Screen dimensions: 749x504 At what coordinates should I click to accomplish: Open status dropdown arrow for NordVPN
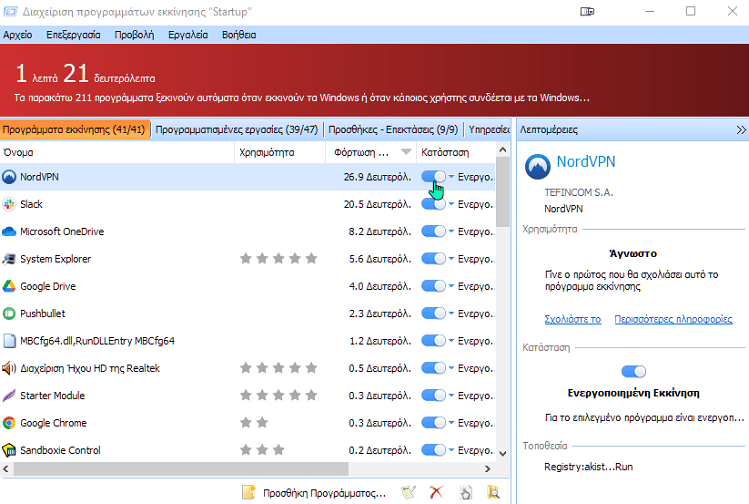[x=451, y=177]
